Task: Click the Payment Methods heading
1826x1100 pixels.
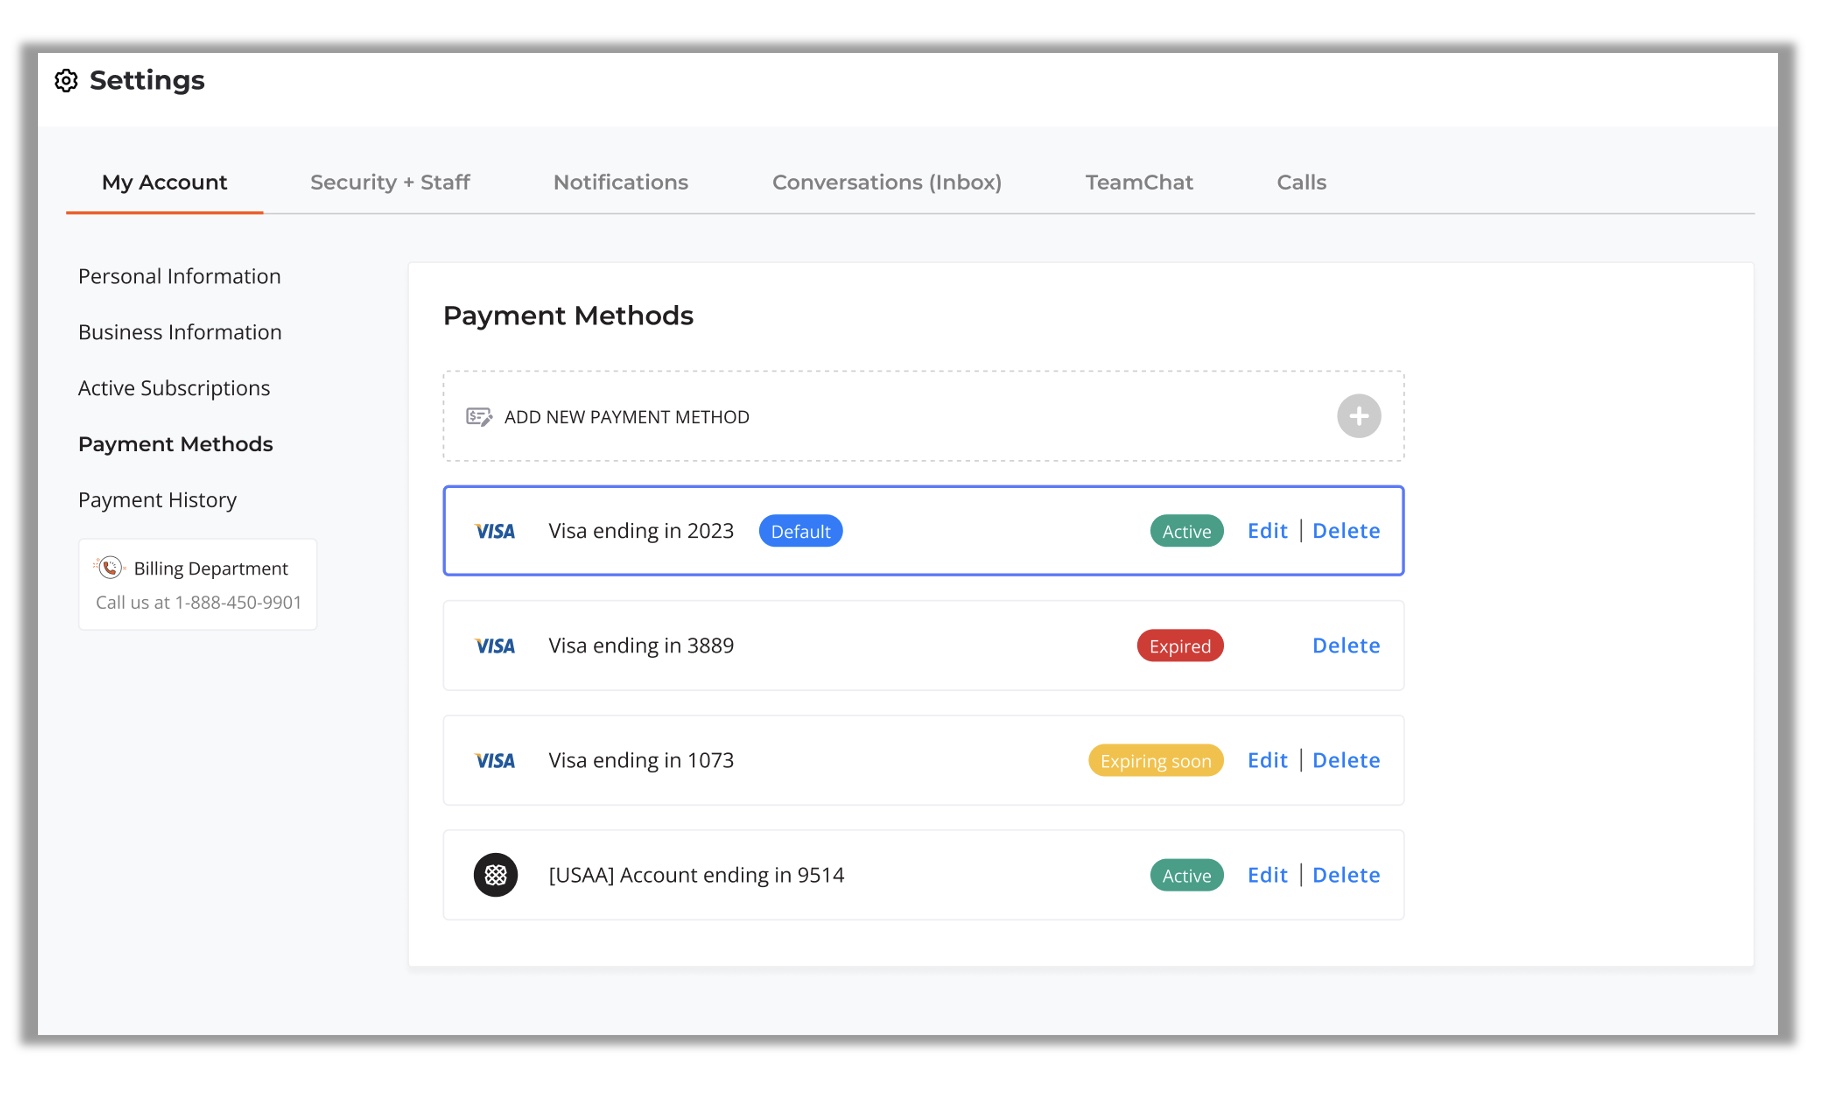Action: pos(568,315)
